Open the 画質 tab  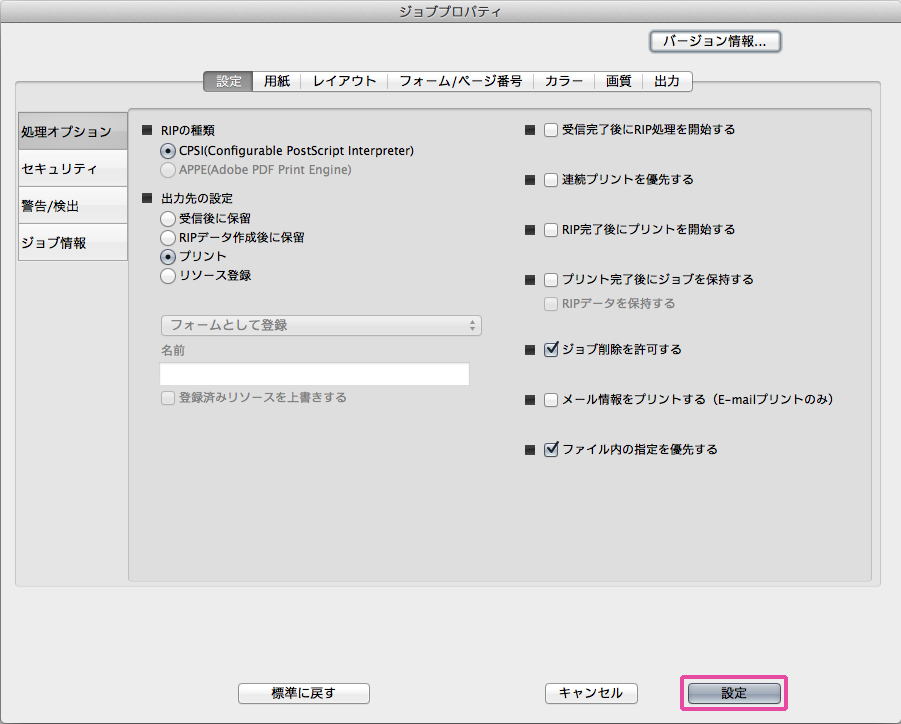618,81
